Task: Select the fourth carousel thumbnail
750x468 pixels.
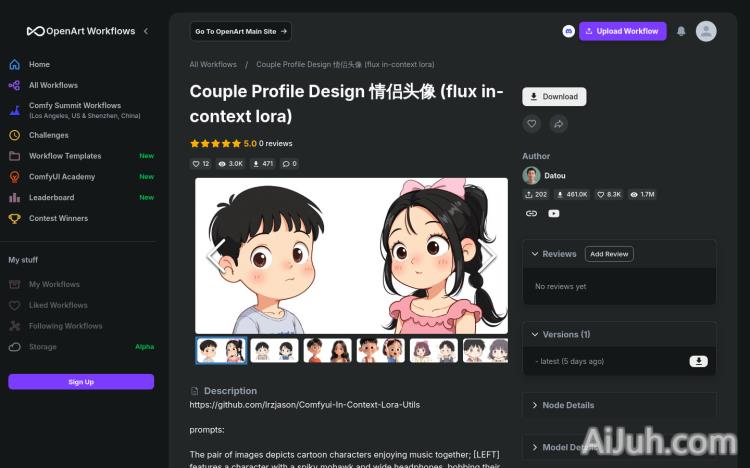Action: pyautogui.click(x=381, y=350)
